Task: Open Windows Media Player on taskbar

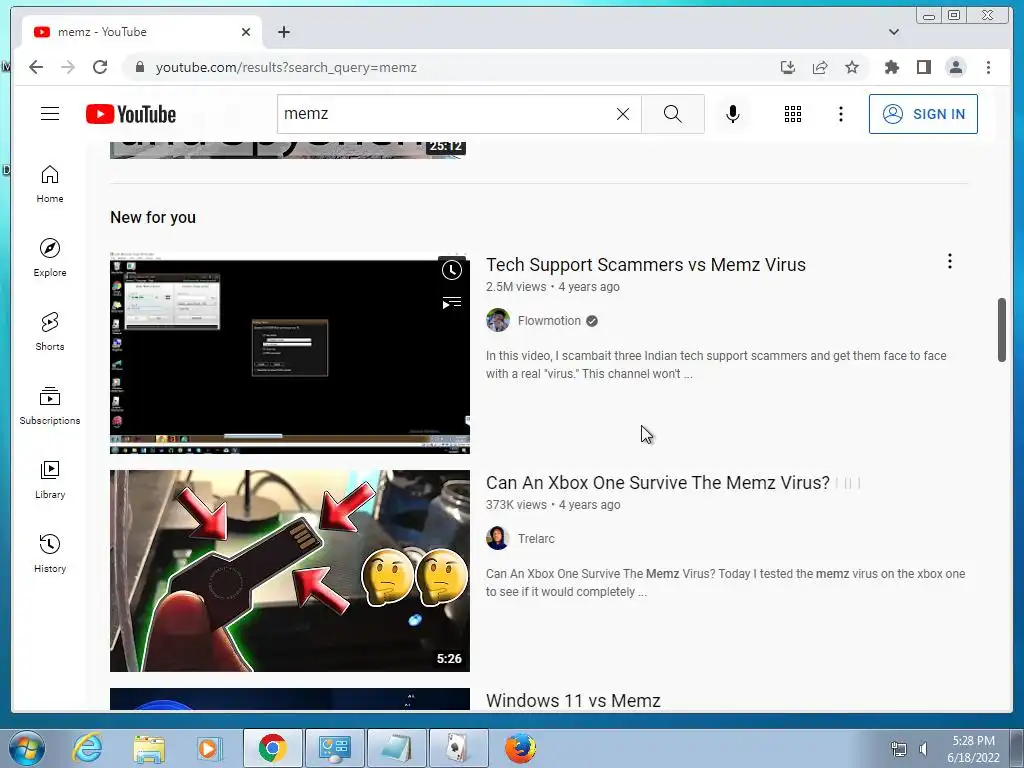Action: coord(210,748)
